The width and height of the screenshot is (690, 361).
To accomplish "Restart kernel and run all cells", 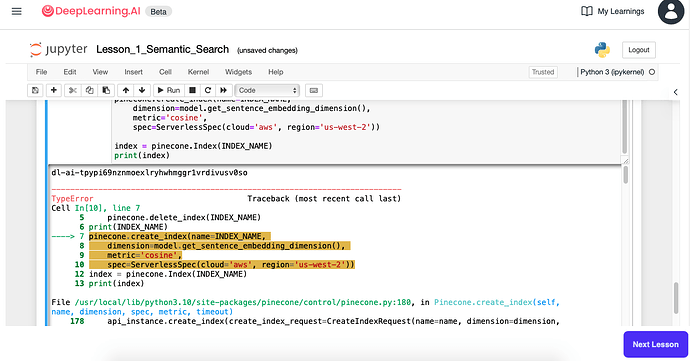I will 224,90.
